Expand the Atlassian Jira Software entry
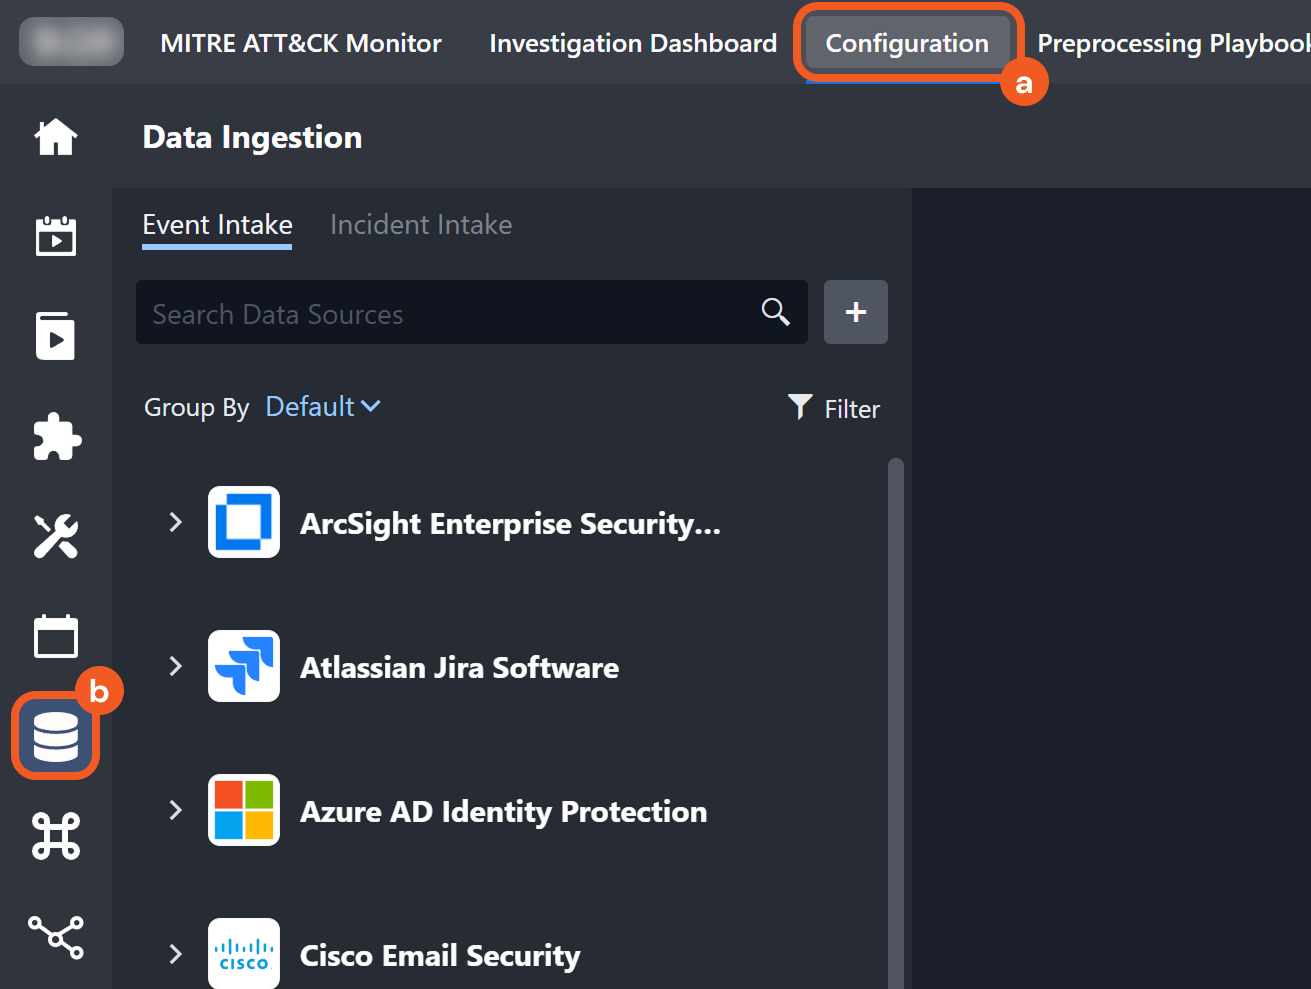The image size is (1311, 989). [x=176, y=666]
